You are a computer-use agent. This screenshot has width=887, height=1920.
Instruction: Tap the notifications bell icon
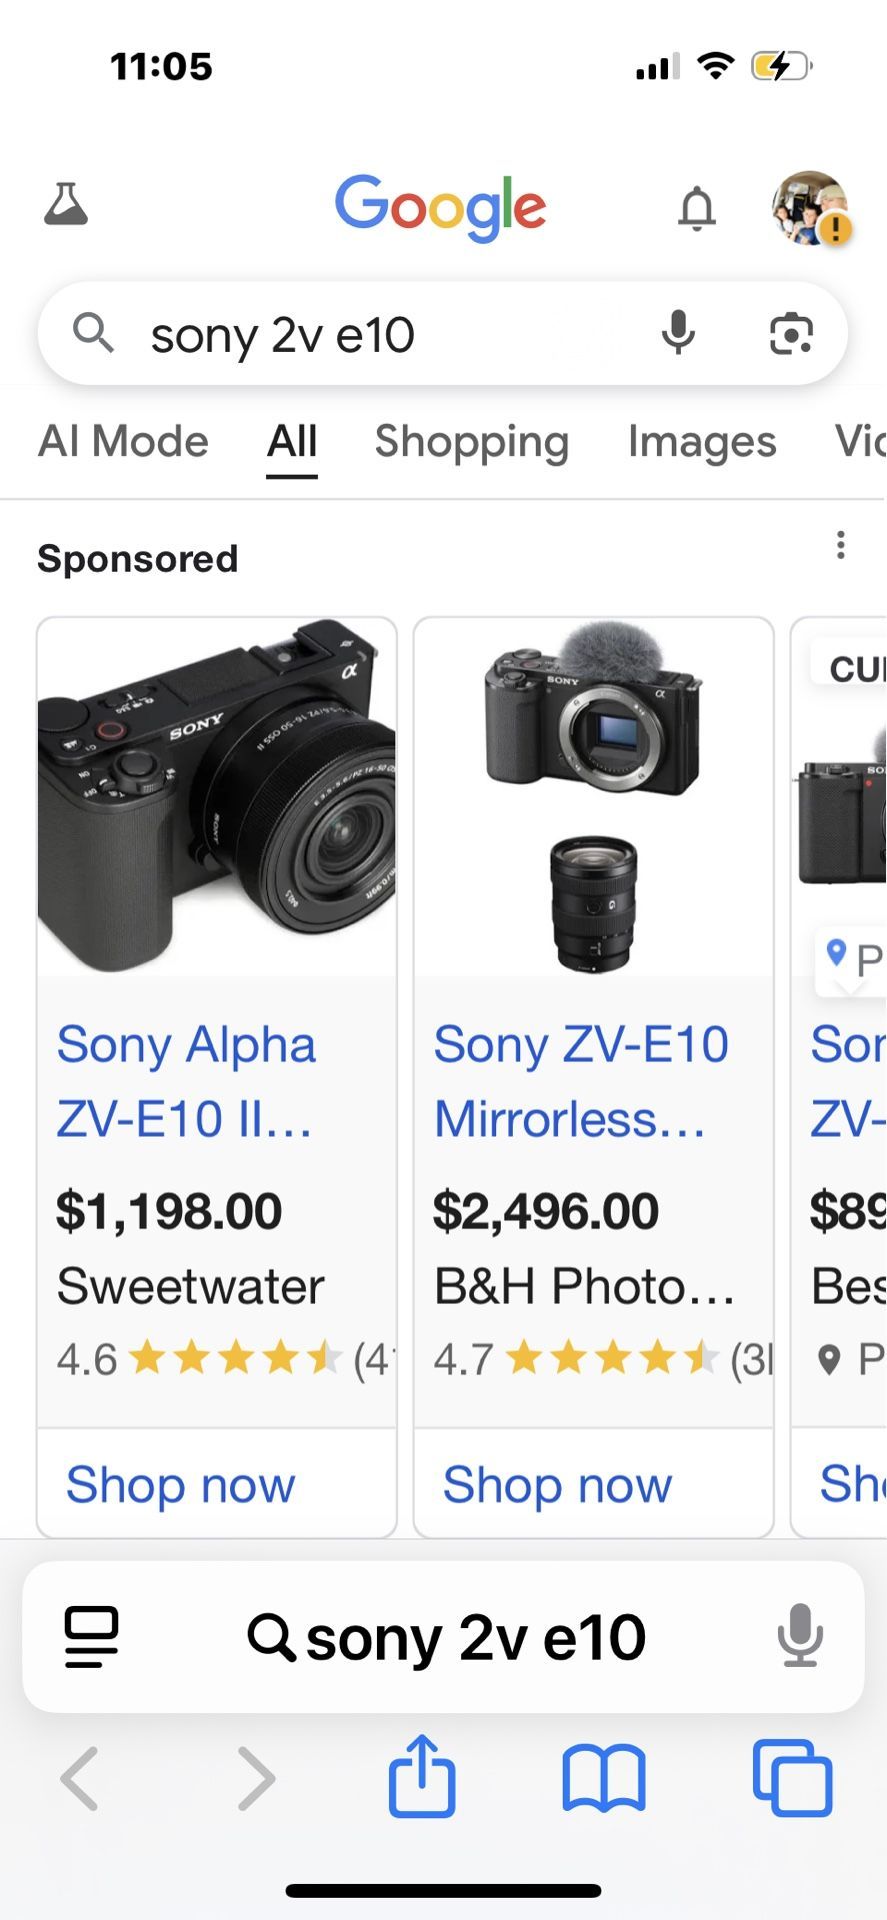tap(697, 208)
